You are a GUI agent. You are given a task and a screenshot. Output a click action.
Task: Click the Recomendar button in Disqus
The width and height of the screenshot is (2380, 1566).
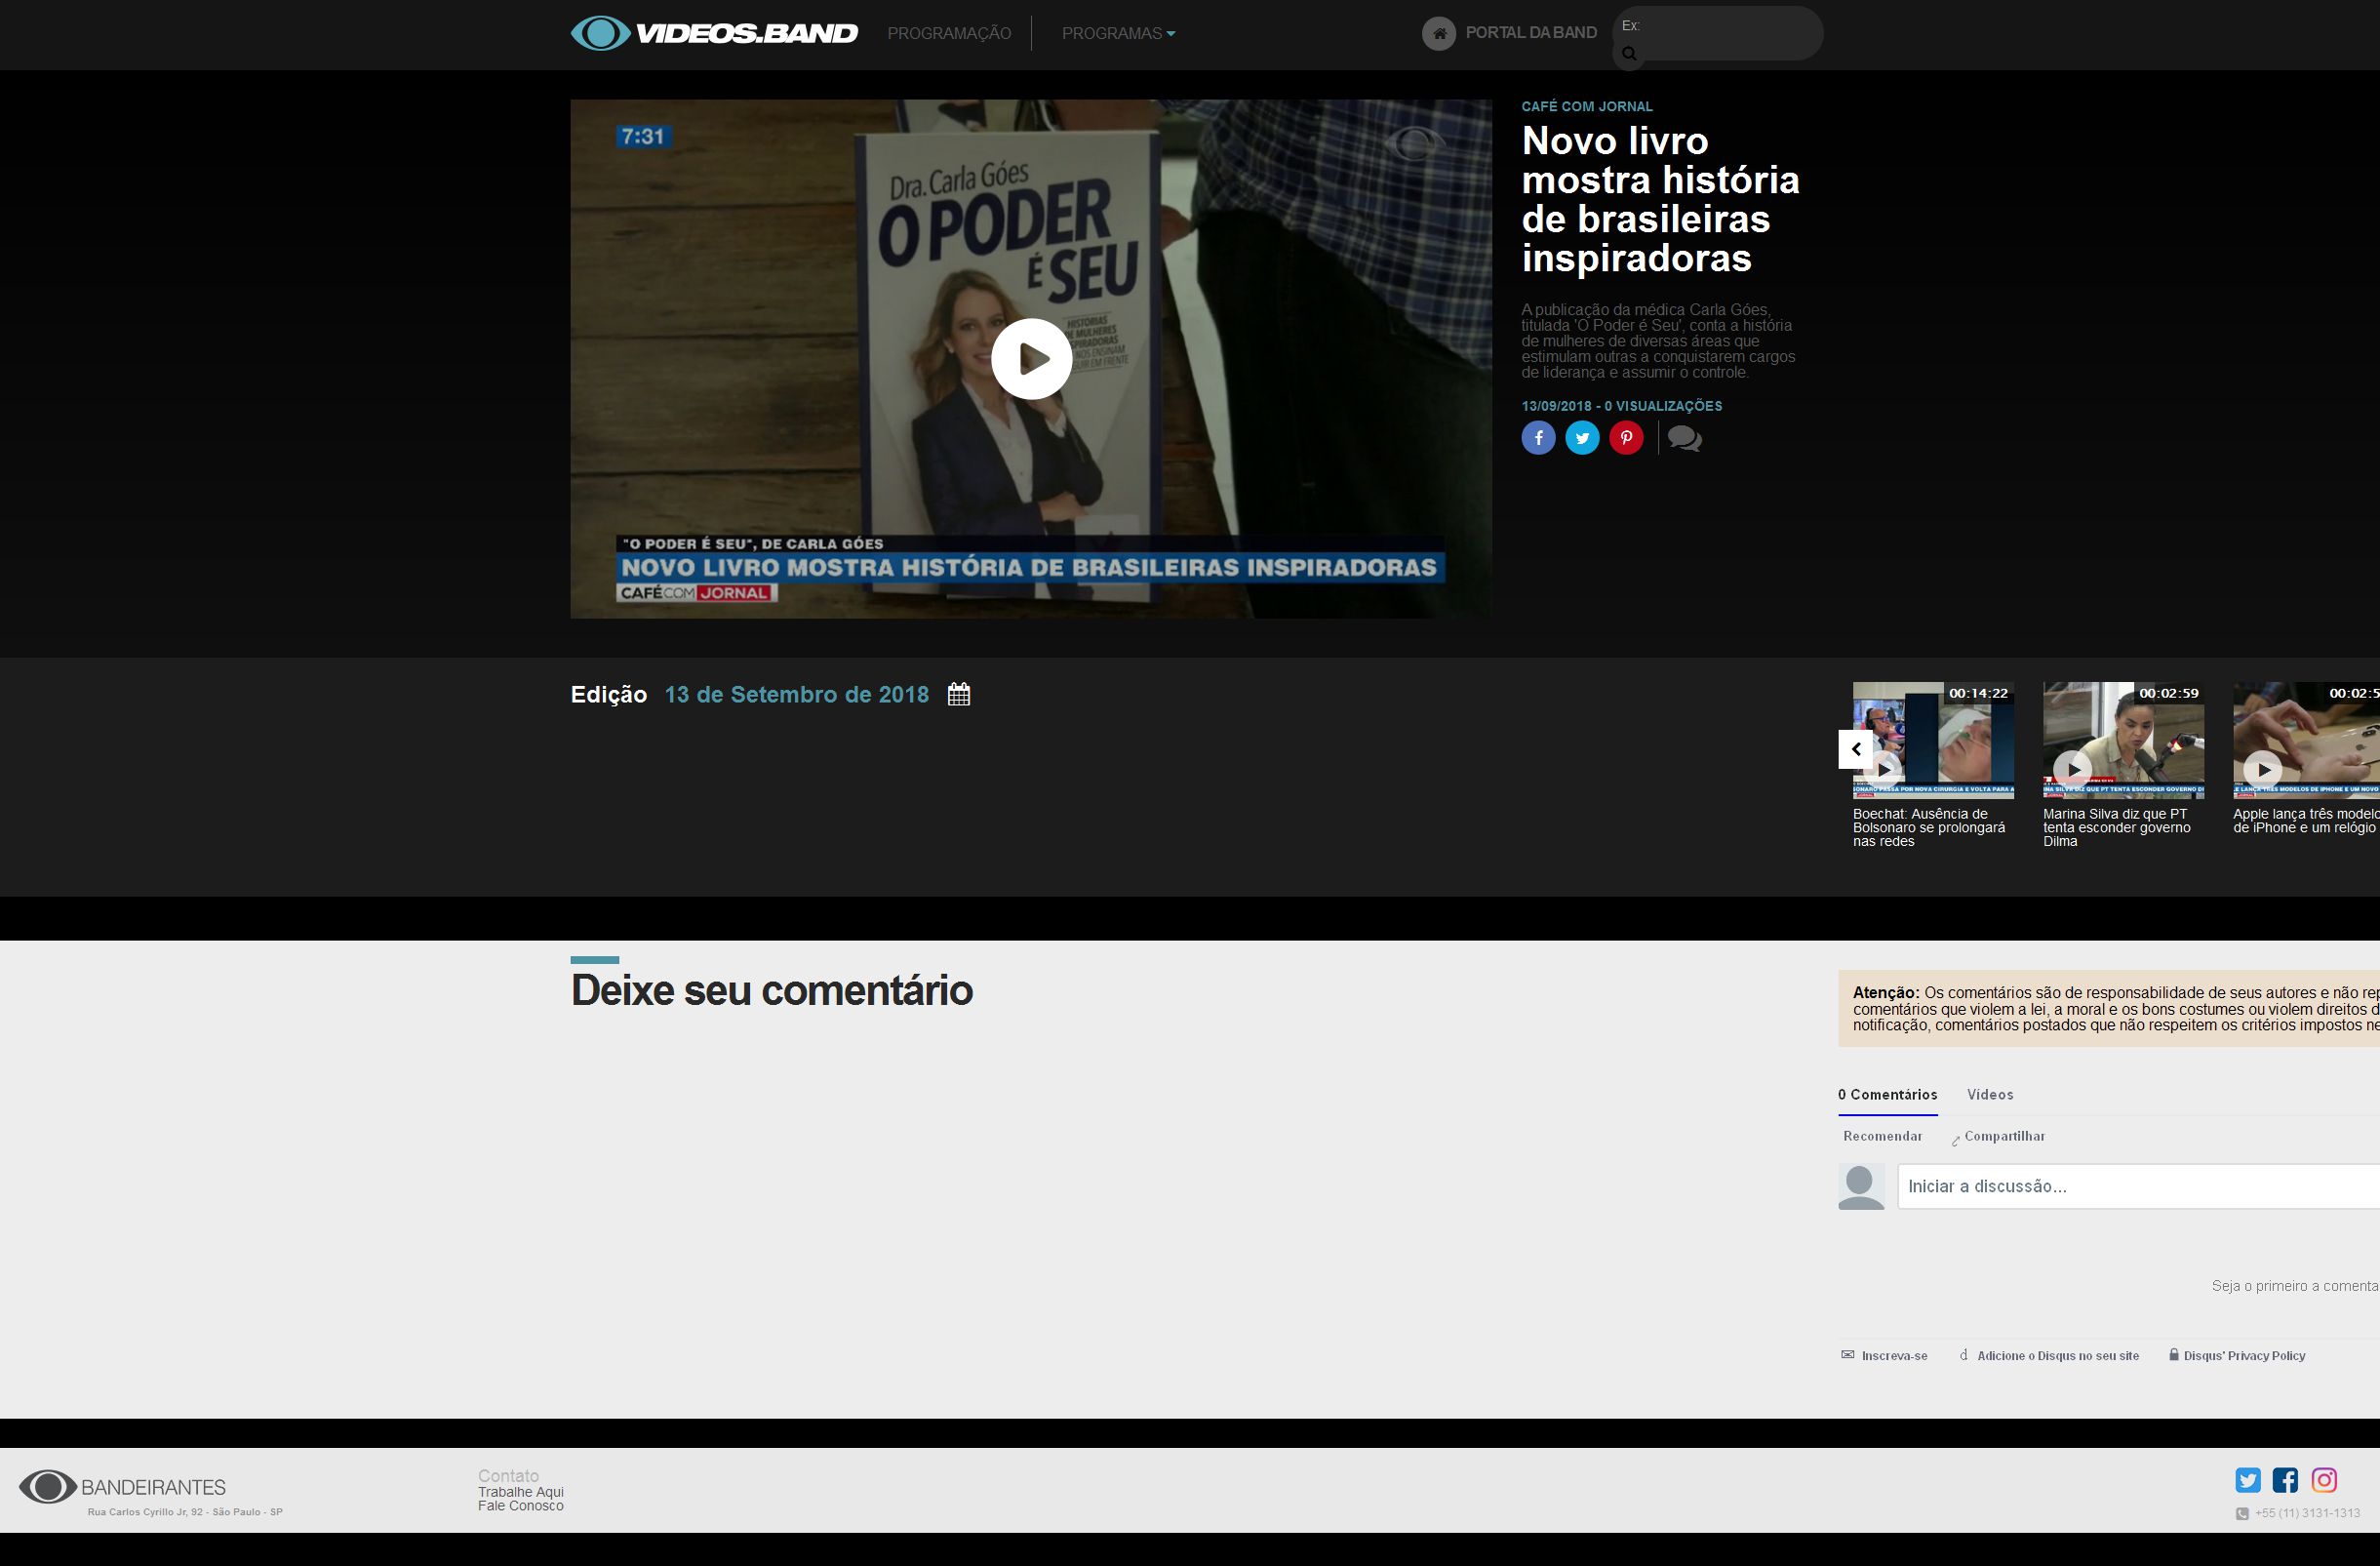coord(1882,1136)
